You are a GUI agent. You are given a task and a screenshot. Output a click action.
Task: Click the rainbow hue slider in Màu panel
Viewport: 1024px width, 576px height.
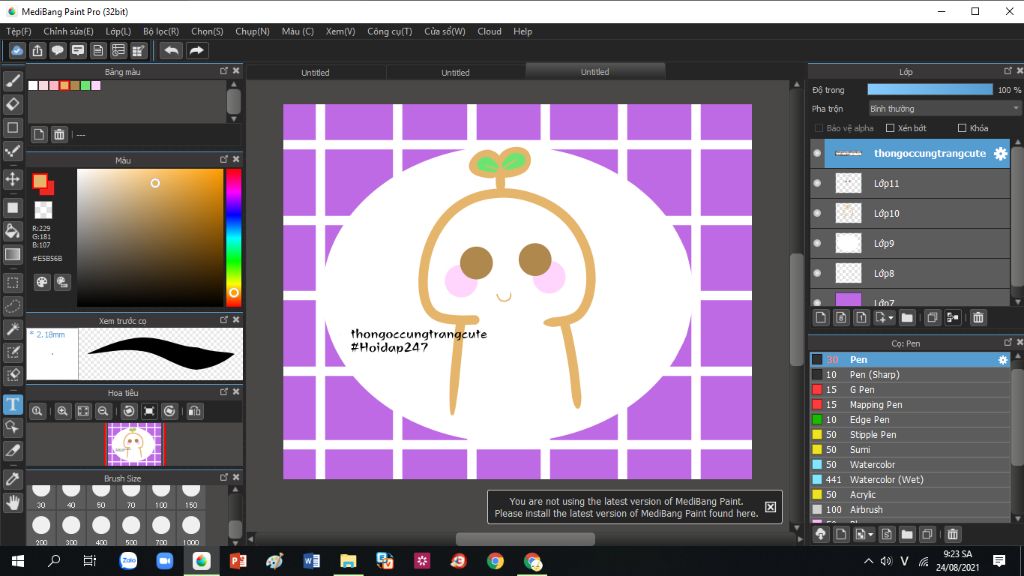coord(233,238)
